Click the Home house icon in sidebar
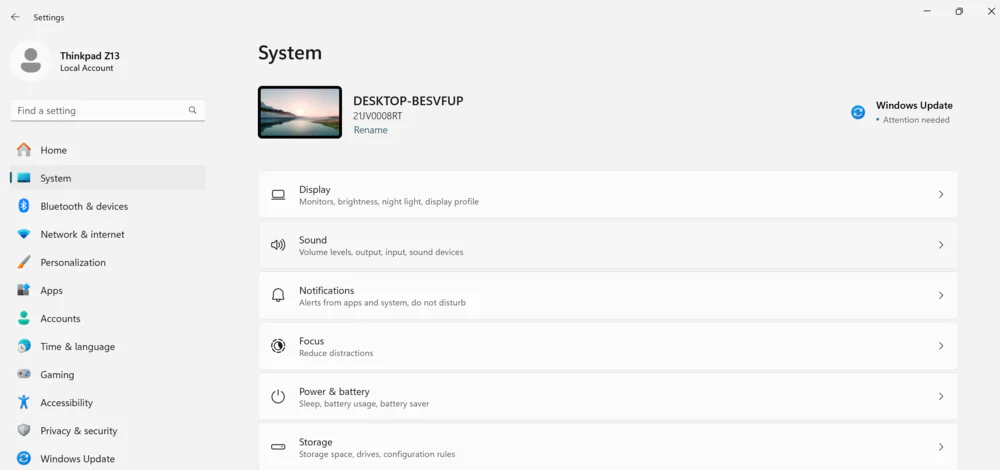This screenshot has width=1000, height=470. (x=24, y=150)
